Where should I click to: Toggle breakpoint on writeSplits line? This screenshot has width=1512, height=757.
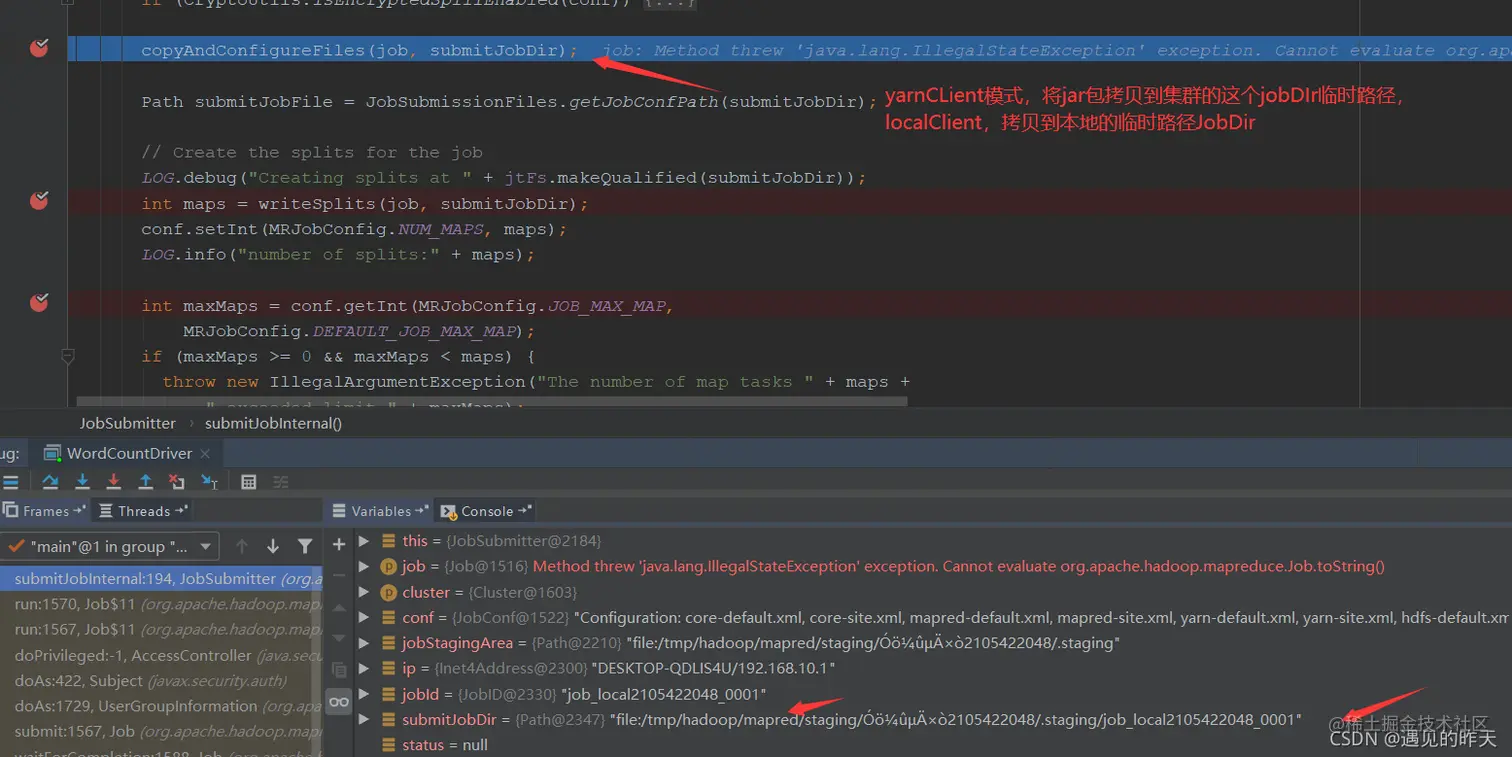click(x=39, y=200)
